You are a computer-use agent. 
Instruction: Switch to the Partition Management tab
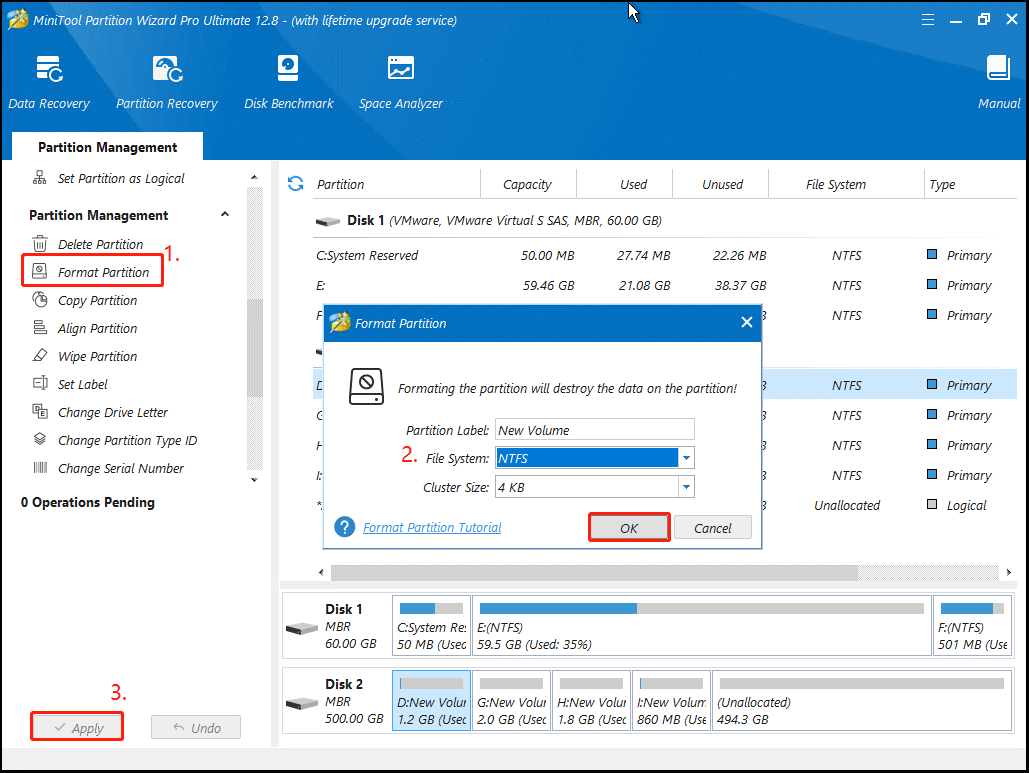click(107, 147)
